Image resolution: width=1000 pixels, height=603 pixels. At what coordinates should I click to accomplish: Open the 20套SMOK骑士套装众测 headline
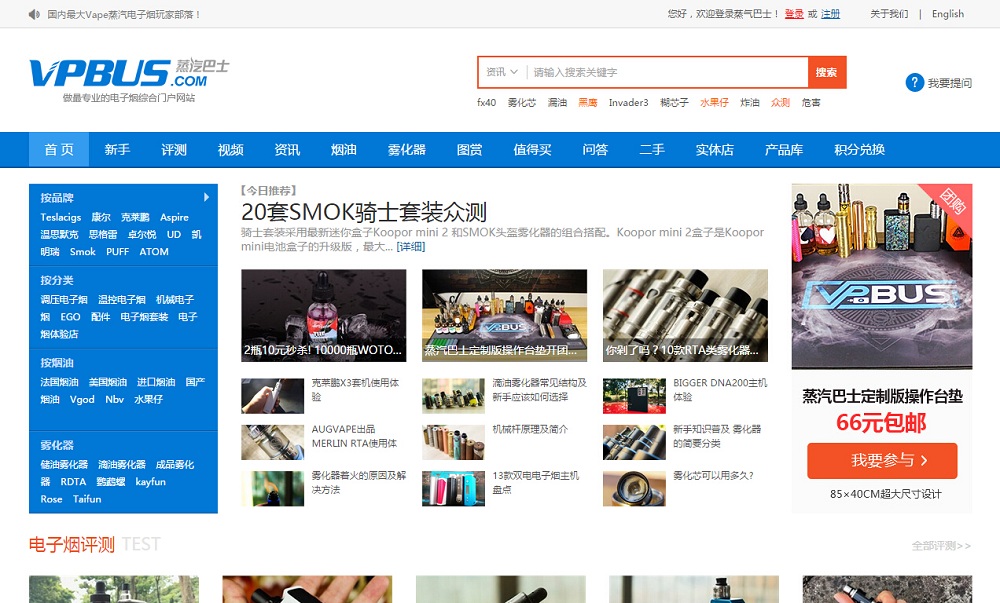pos(364,212)
